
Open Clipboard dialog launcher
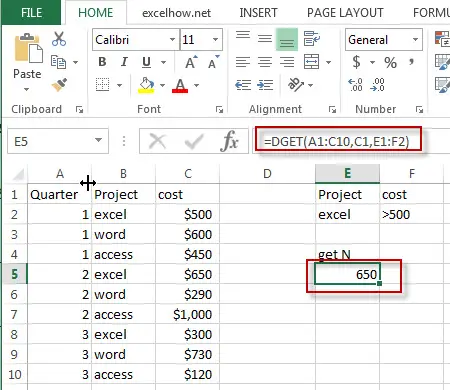click(79, 109)
